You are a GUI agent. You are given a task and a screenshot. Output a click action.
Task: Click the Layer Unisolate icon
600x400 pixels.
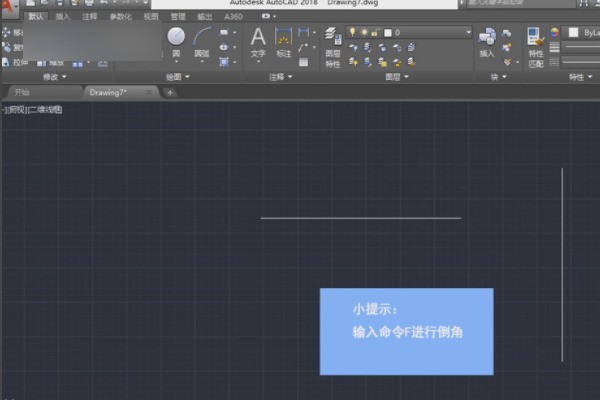coord(367,62)
